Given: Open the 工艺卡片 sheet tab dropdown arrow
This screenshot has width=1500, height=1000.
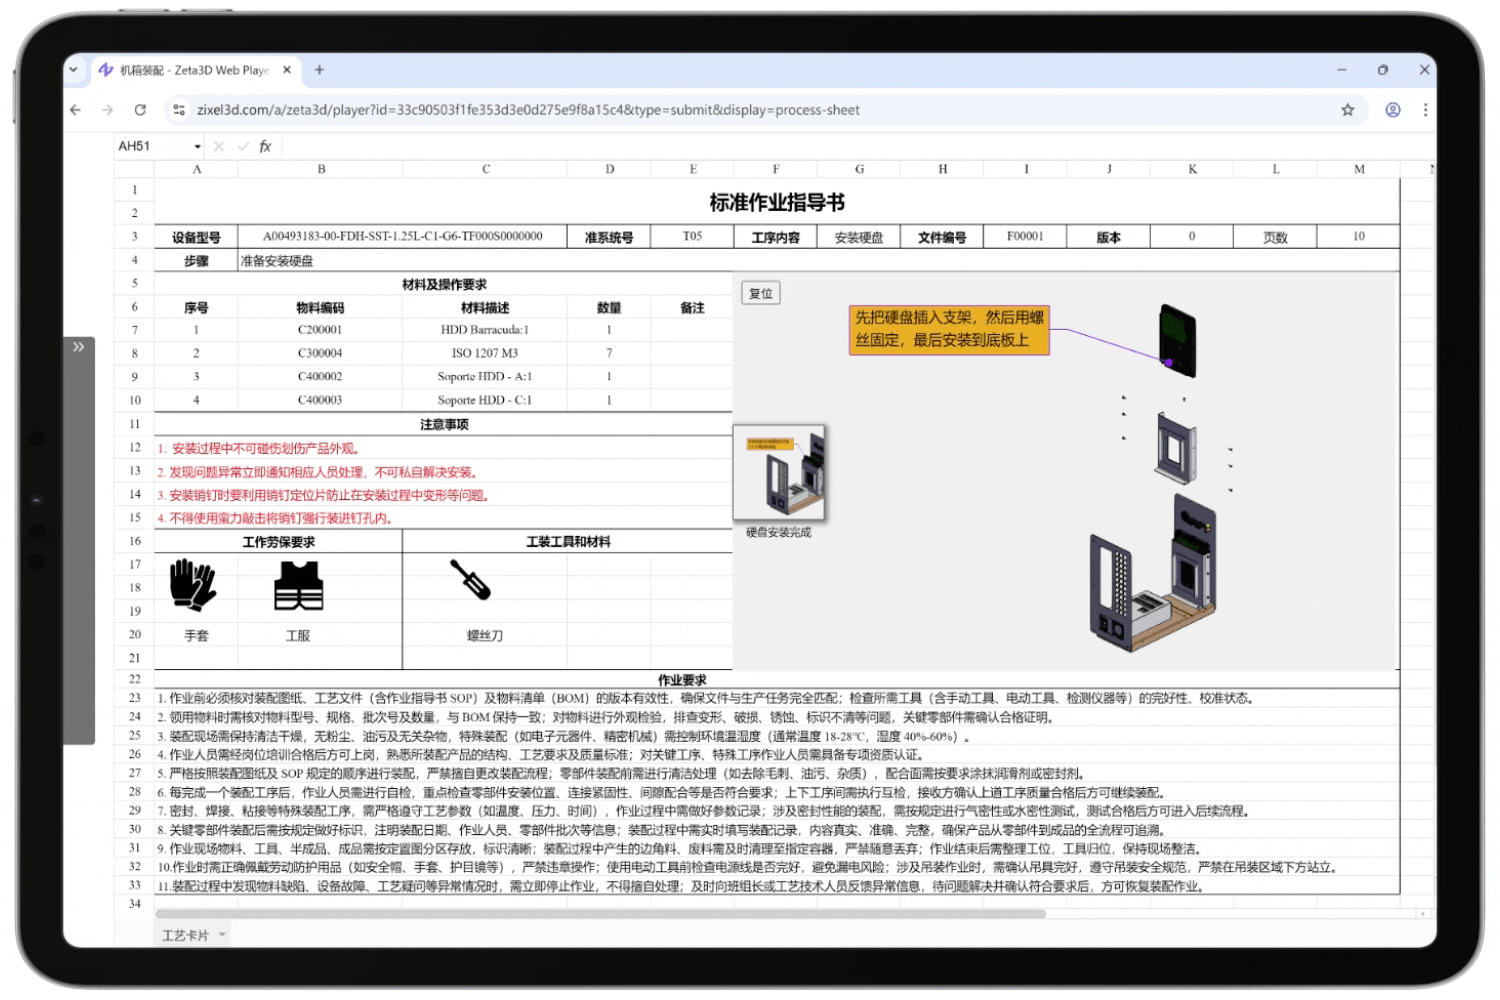Looking at the screenshot, I should pos(222,935).
